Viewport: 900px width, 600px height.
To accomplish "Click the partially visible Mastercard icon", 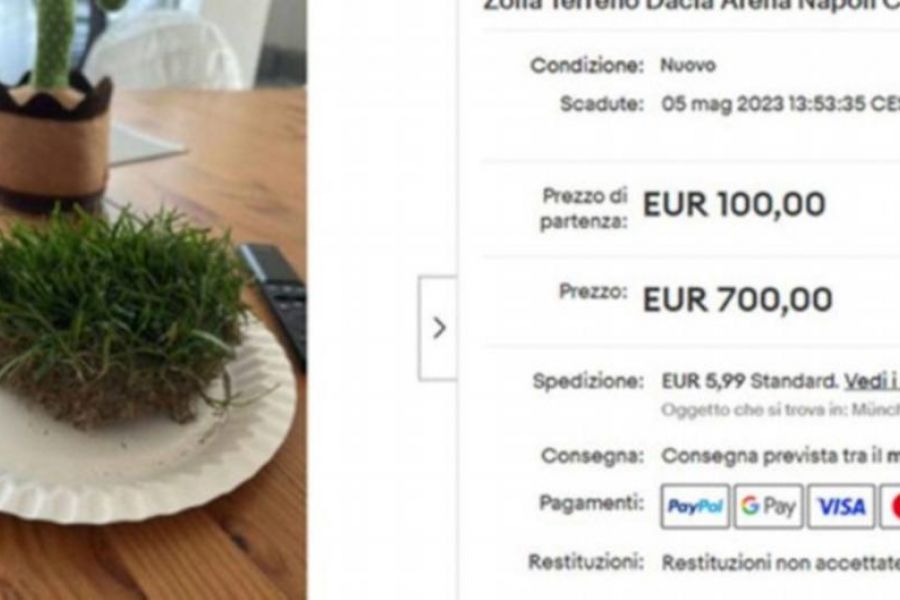I will [890, 506].
